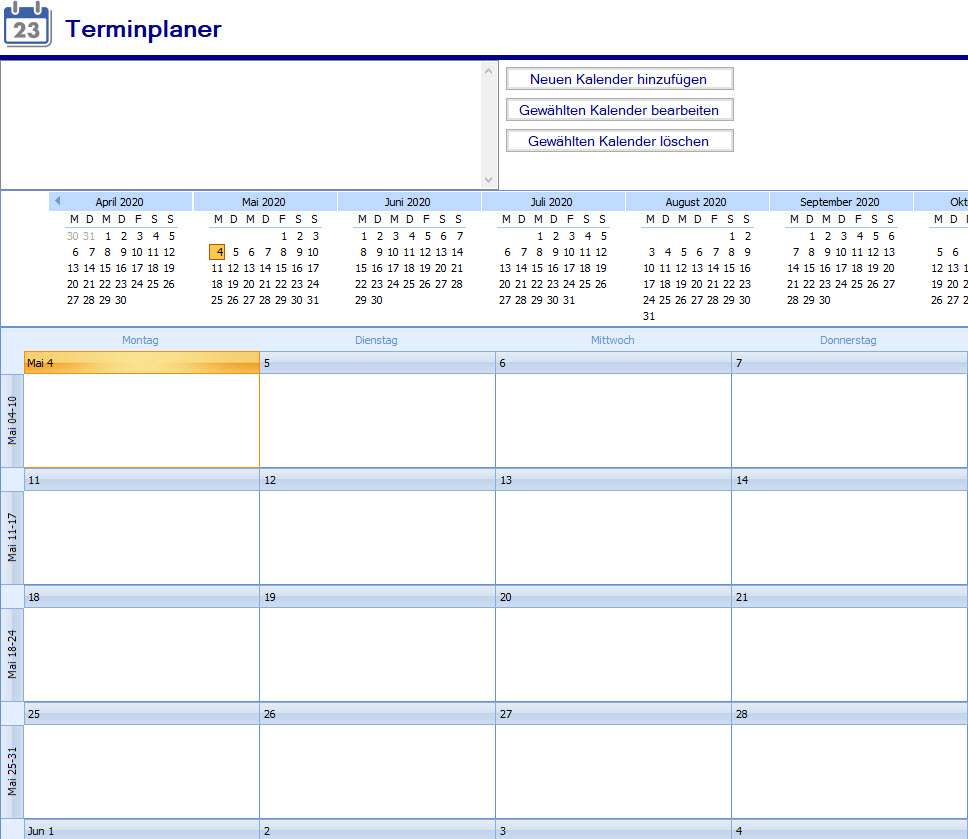The image size is (968, 839).
Task: Click the Terminplaner calendar logo icon
Action: point(27,25)
